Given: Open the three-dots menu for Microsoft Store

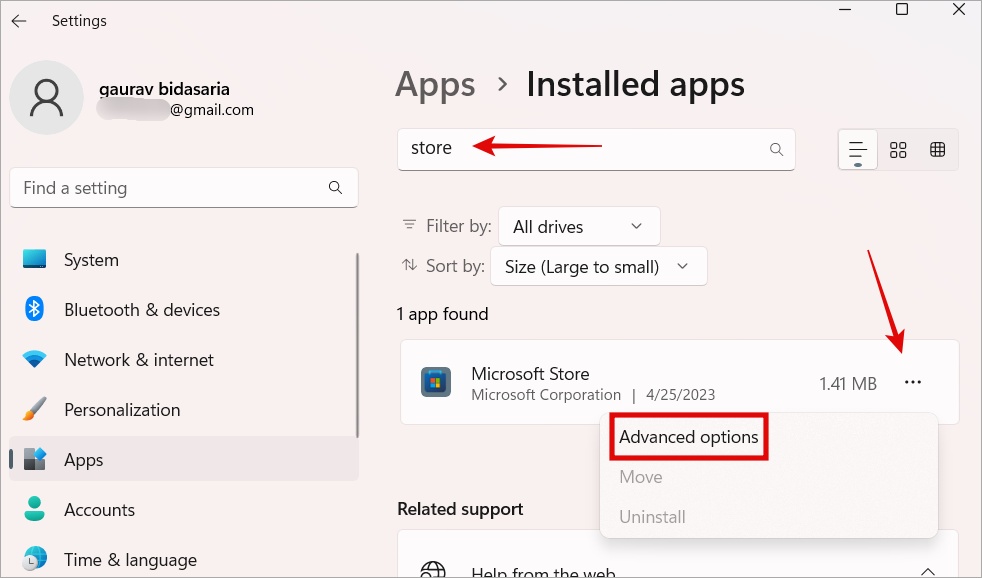Looking at the screenshot, I should [912, 383].
